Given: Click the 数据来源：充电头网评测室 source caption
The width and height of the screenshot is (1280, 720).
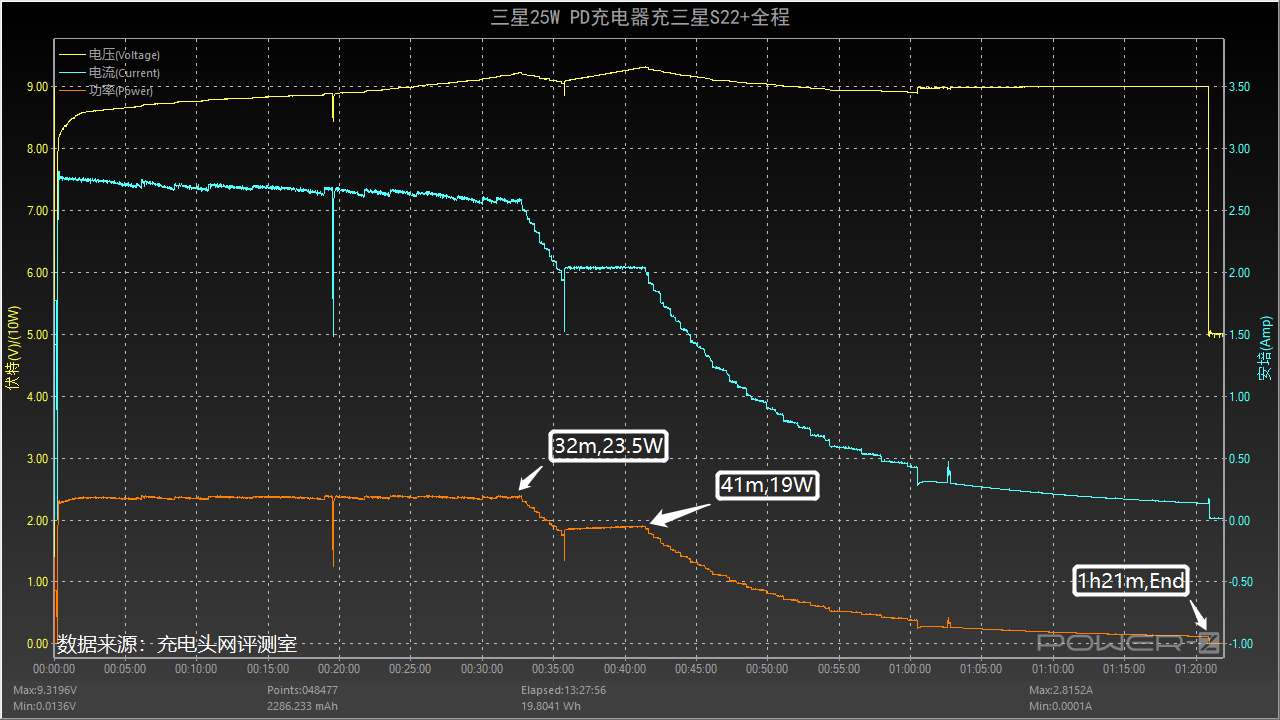Looking at the screenshot, I should point(177,645).
